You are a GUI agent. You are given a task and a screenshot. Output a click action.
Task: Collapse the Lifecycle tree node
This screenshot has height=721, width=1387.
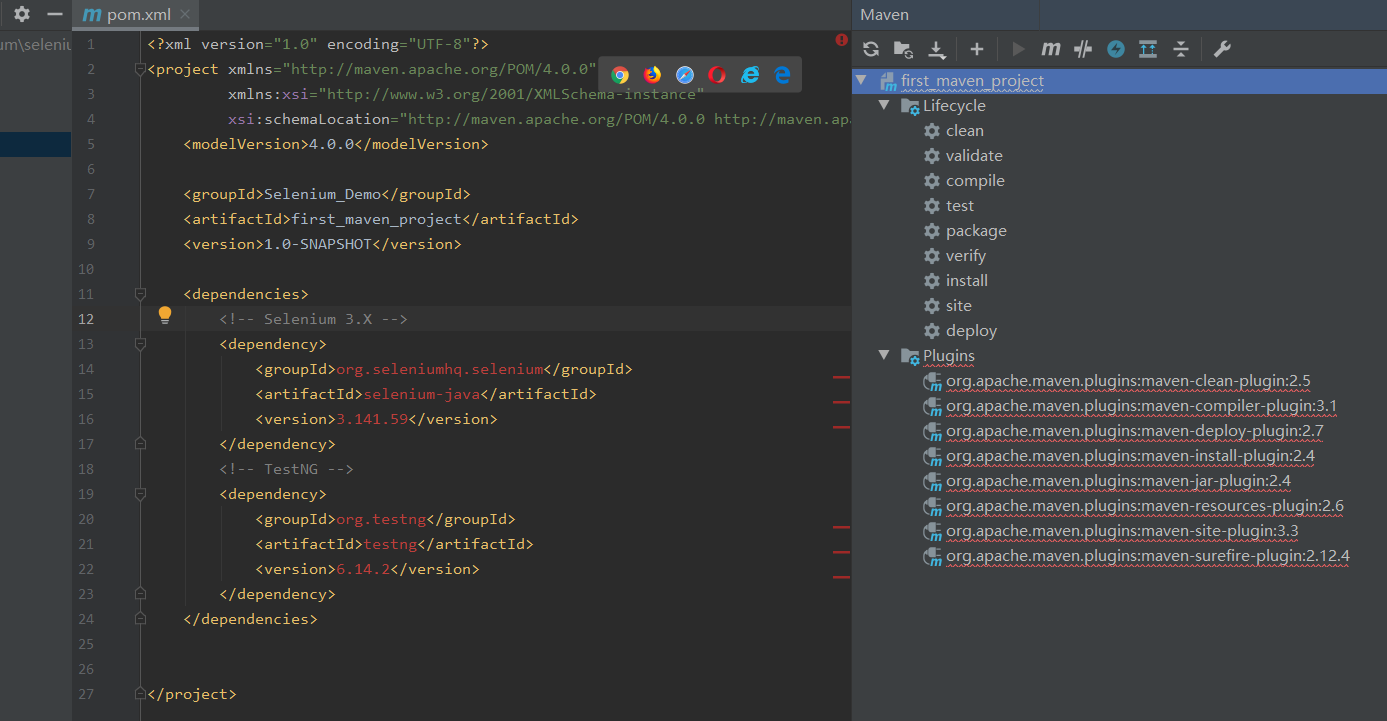coord(883,106)
